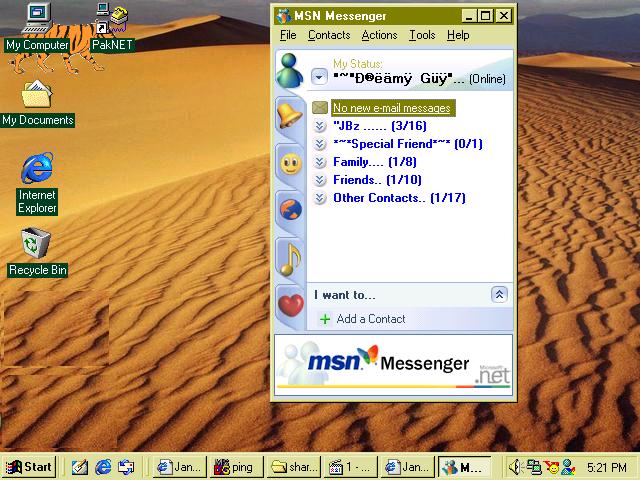Image resolution: width=640 pixels, height=480 pixels.
Task: Maximize the MSN Messenger window
Action: point(486,16)
